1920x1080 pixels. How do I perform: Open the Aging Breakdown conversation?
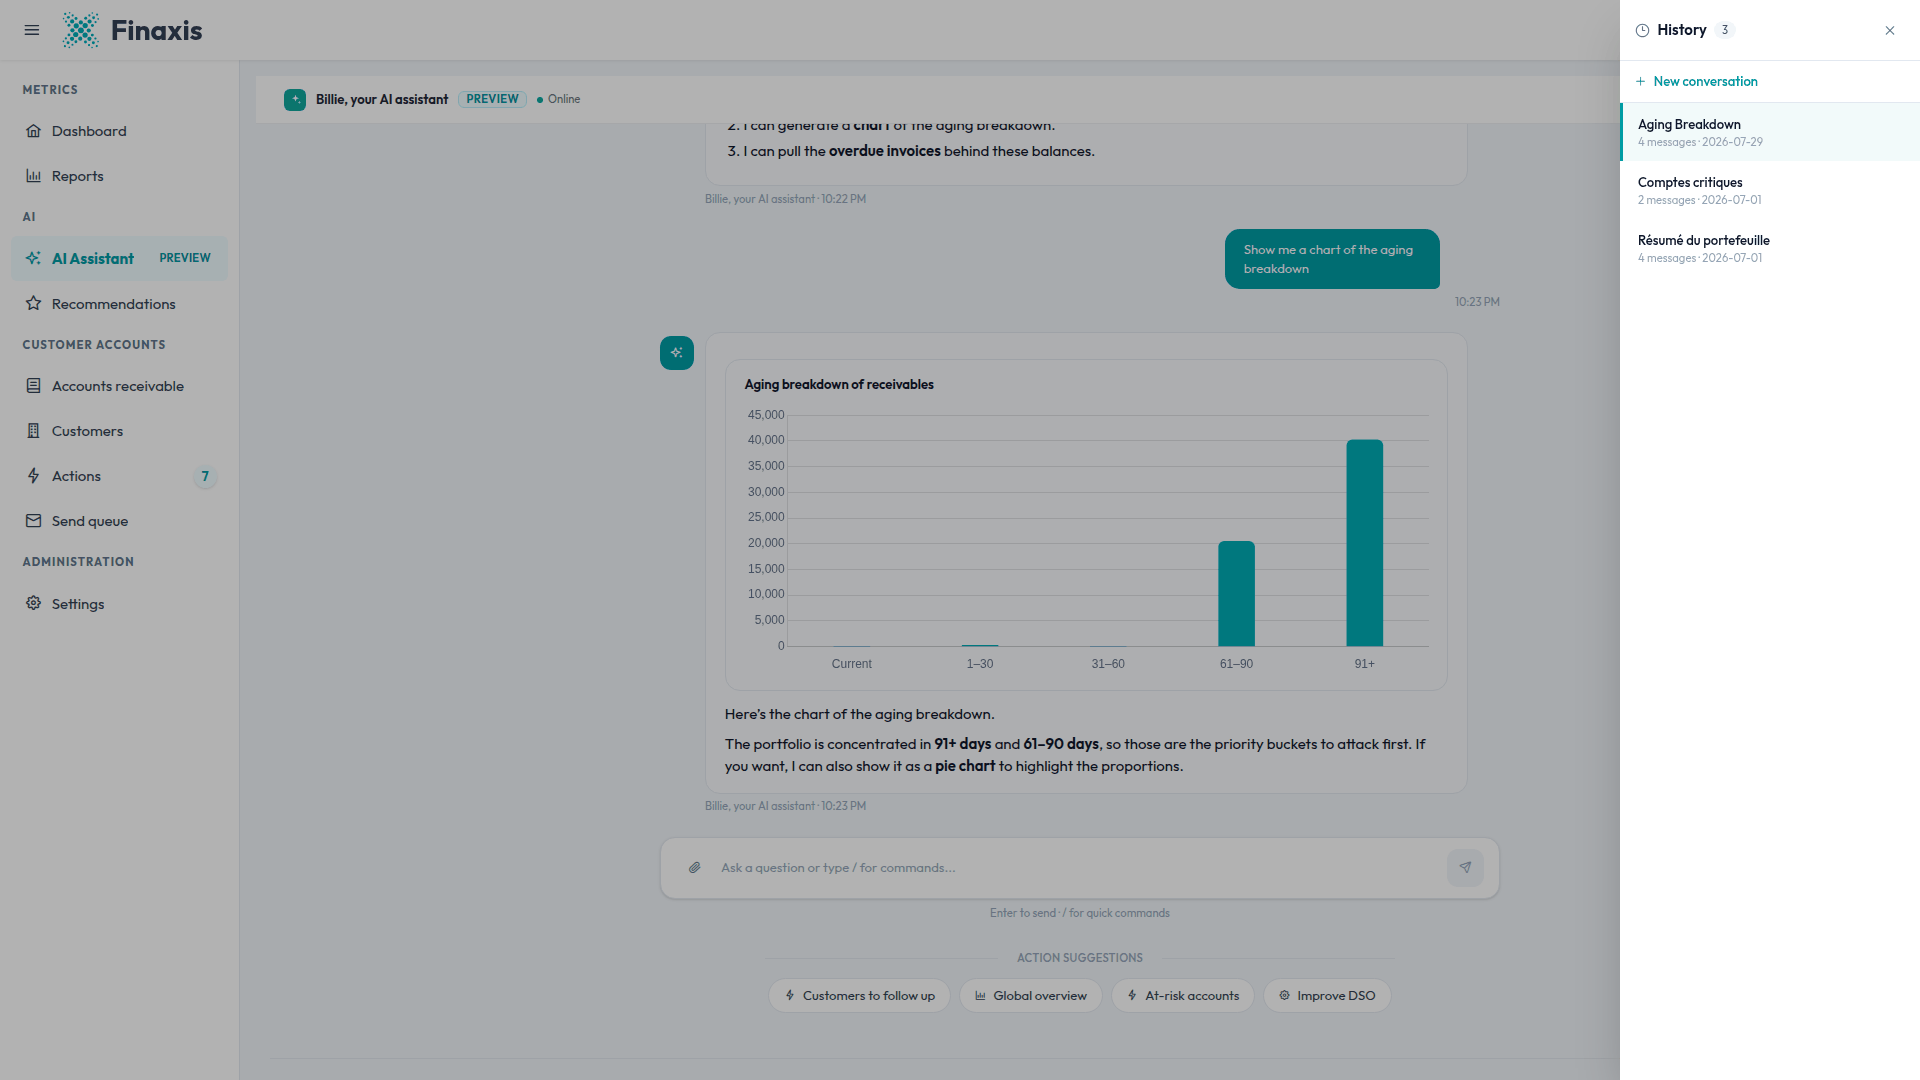(x=1770, y=132)
